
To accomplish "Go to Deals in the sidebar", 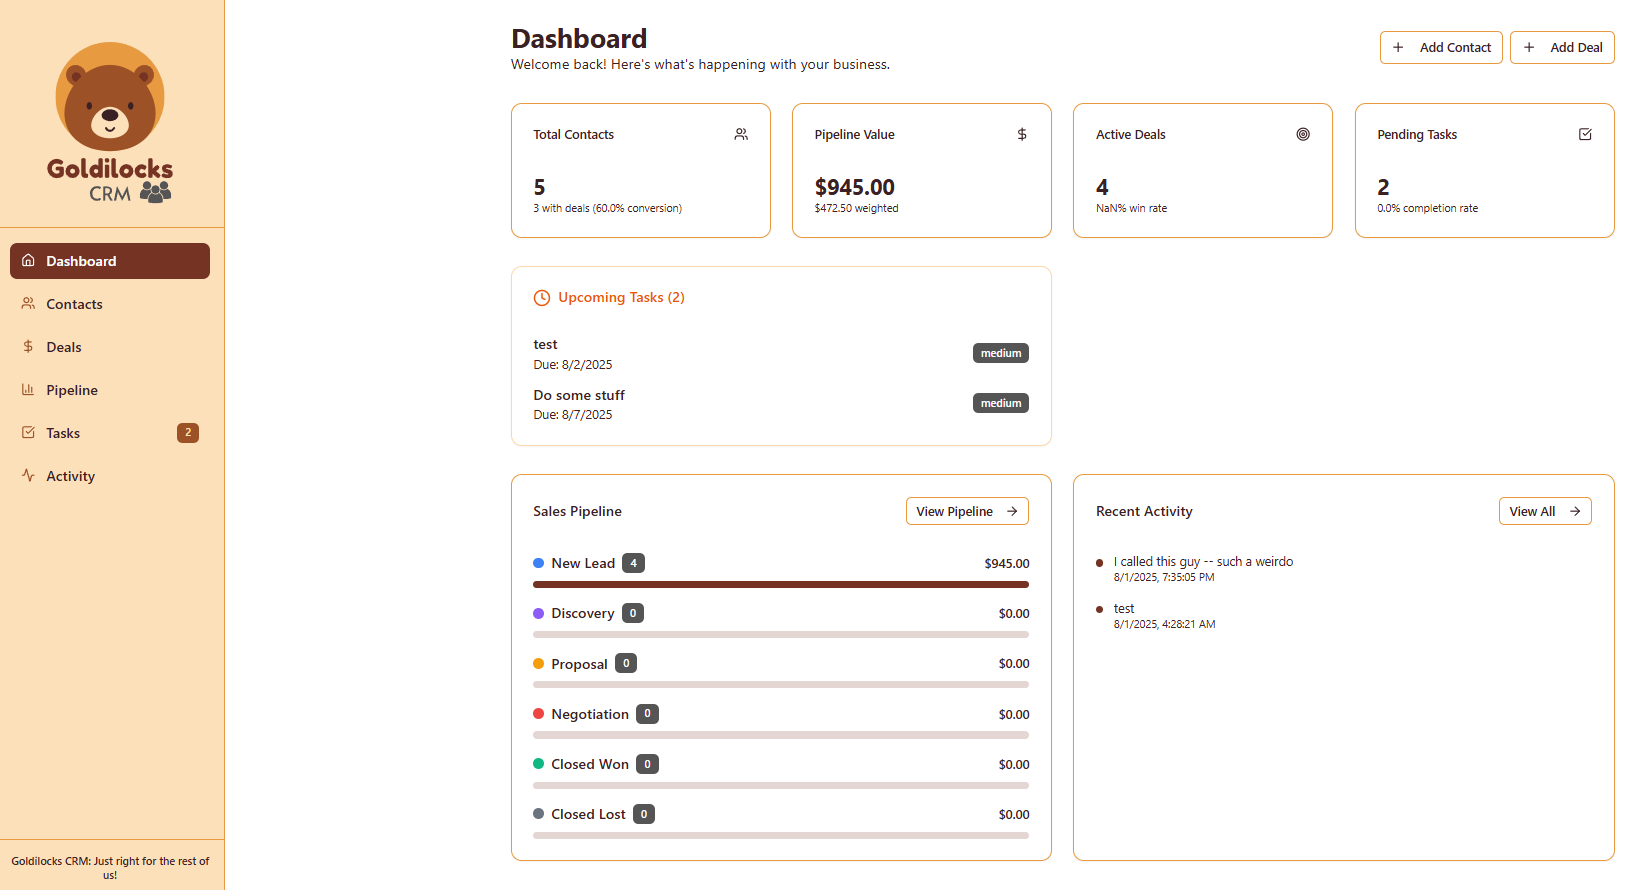I will point(64,347).
